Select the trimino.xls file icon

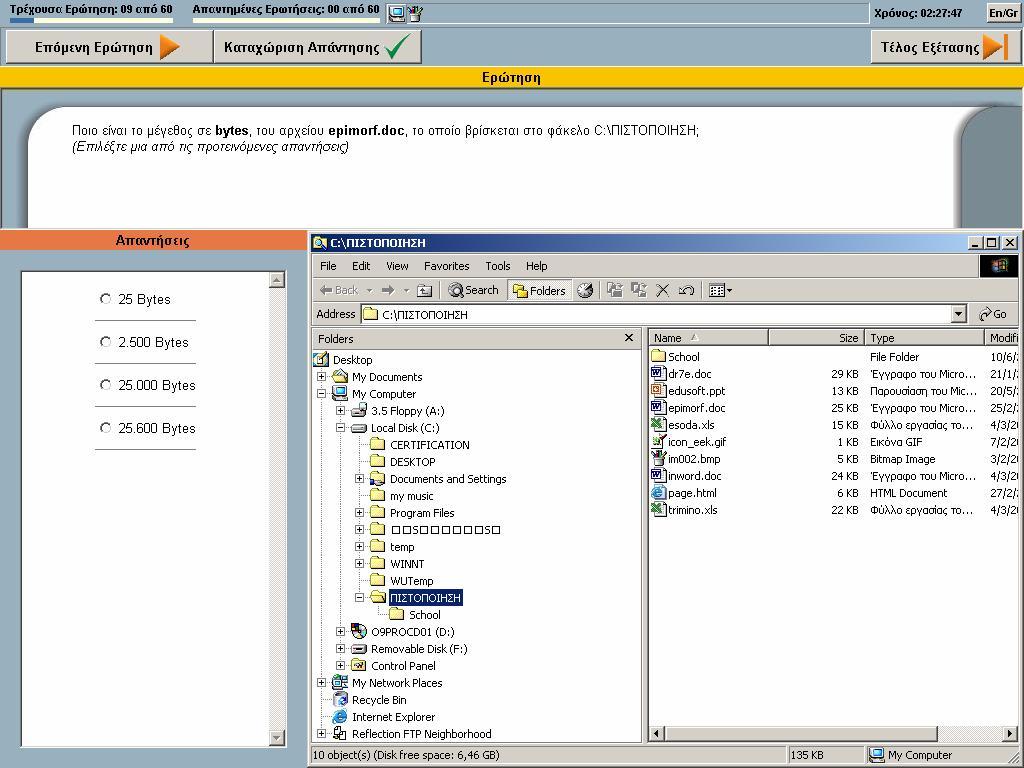pyautogui.click(x=658, y=509)
